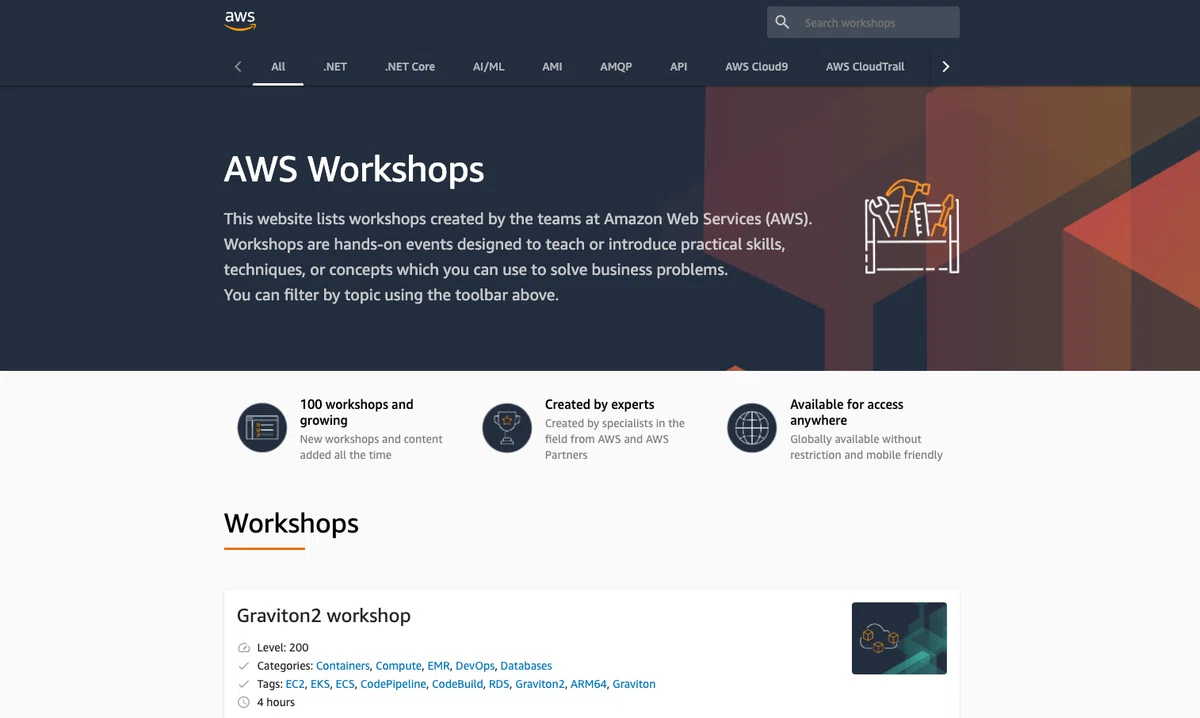Click the AWS Workshops page title
The width and height of the screenshot is (1200, 718).
tap(354, 169)
